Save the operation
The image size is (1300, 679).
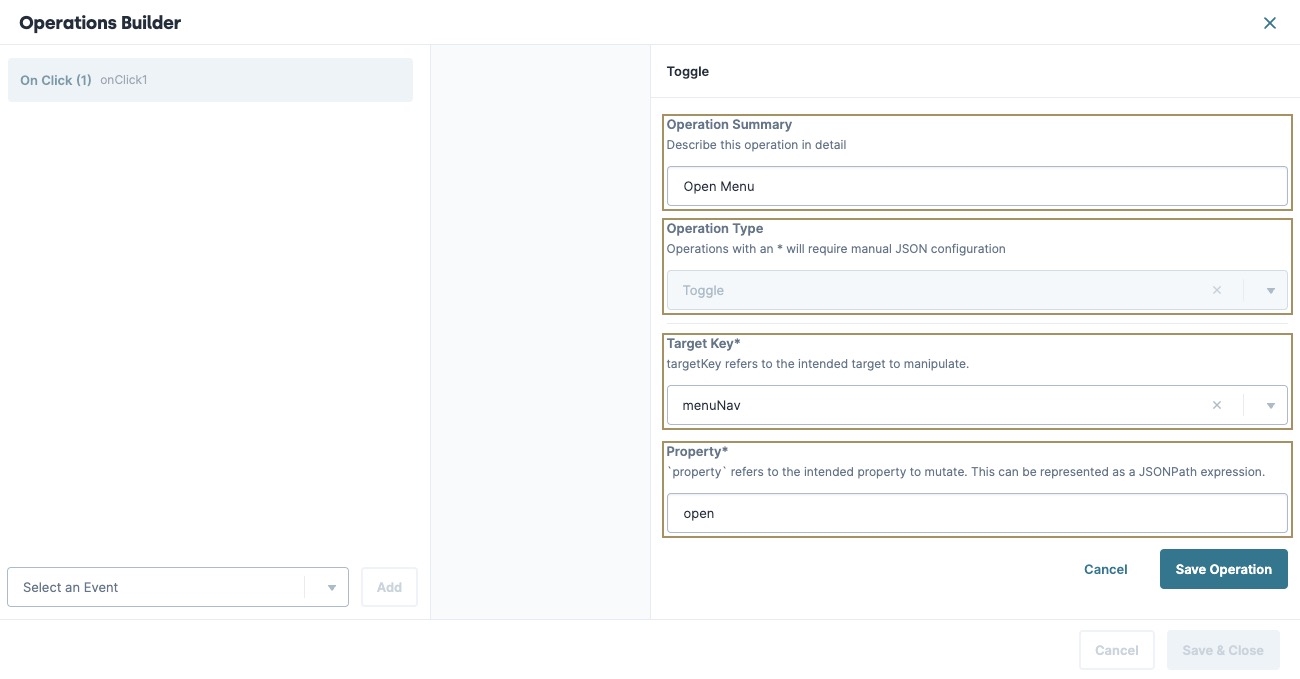[1224, 569]
